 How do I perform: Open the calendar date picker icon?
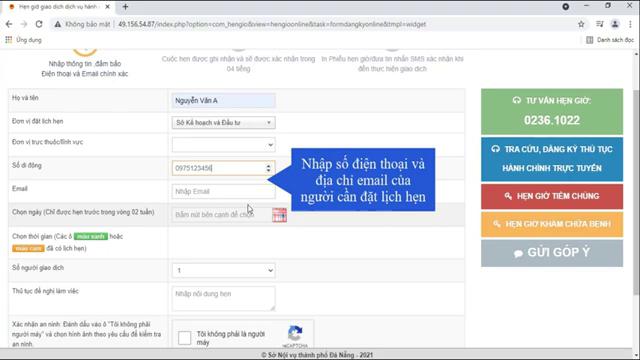pyautogui.click(x=279, y=215)
